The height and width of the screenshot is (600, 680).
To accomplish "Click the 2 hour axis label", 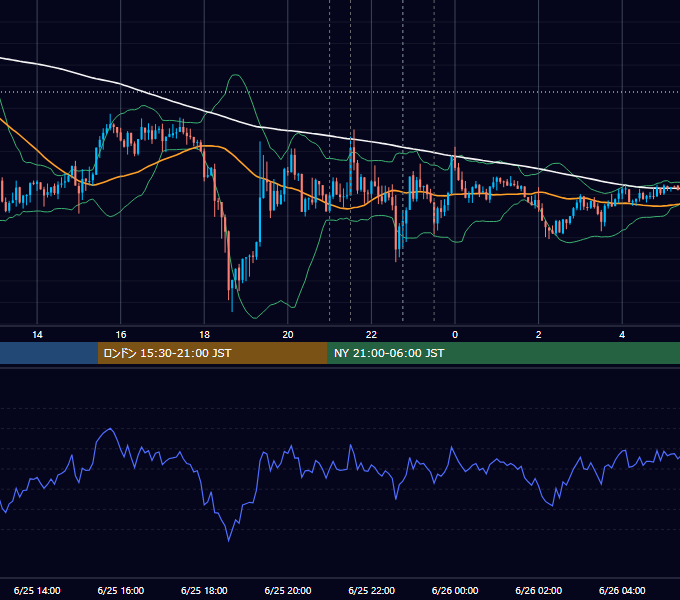I will pyautogui.click(x=539, y=335).
